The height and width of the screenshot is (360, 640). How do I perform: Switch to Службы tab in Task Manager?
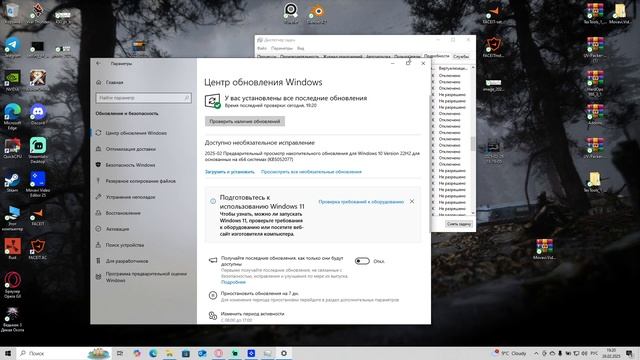tap(461, 56)
